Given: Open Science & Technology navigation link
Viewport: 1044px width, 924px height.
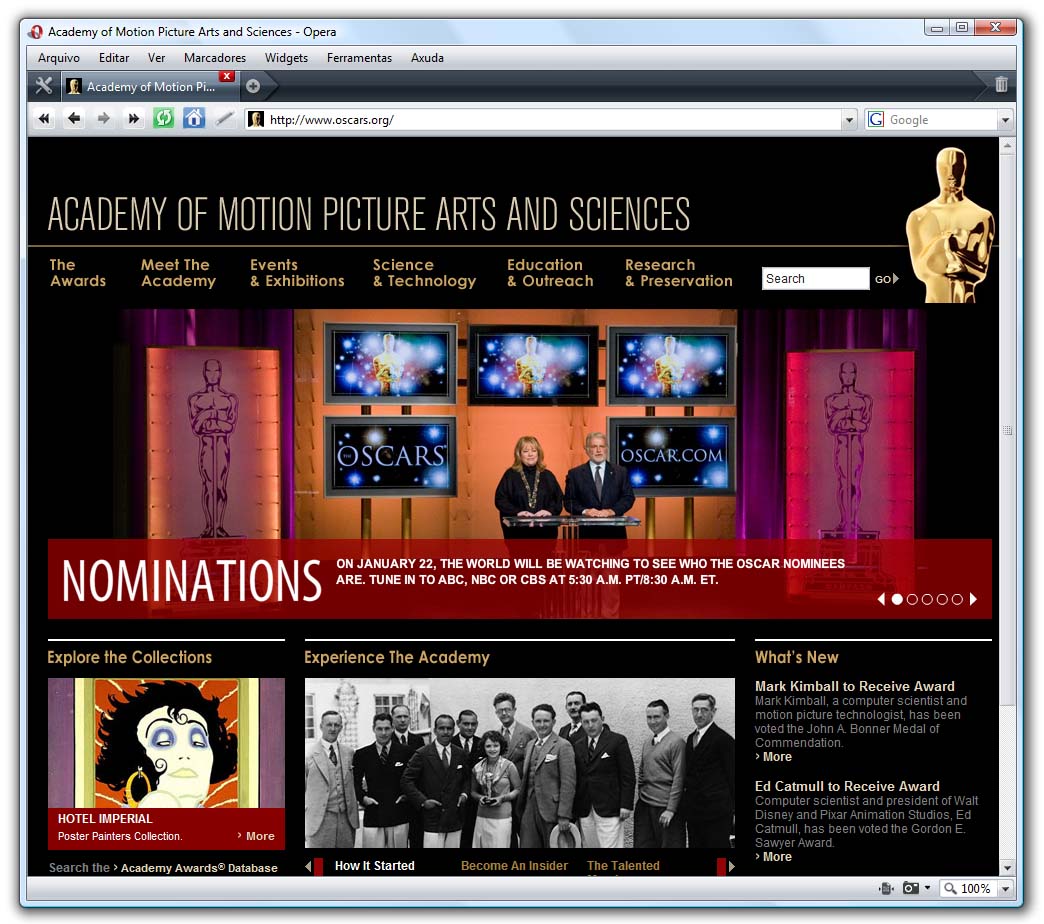Looking at the screenshot, I should [424, 273].
